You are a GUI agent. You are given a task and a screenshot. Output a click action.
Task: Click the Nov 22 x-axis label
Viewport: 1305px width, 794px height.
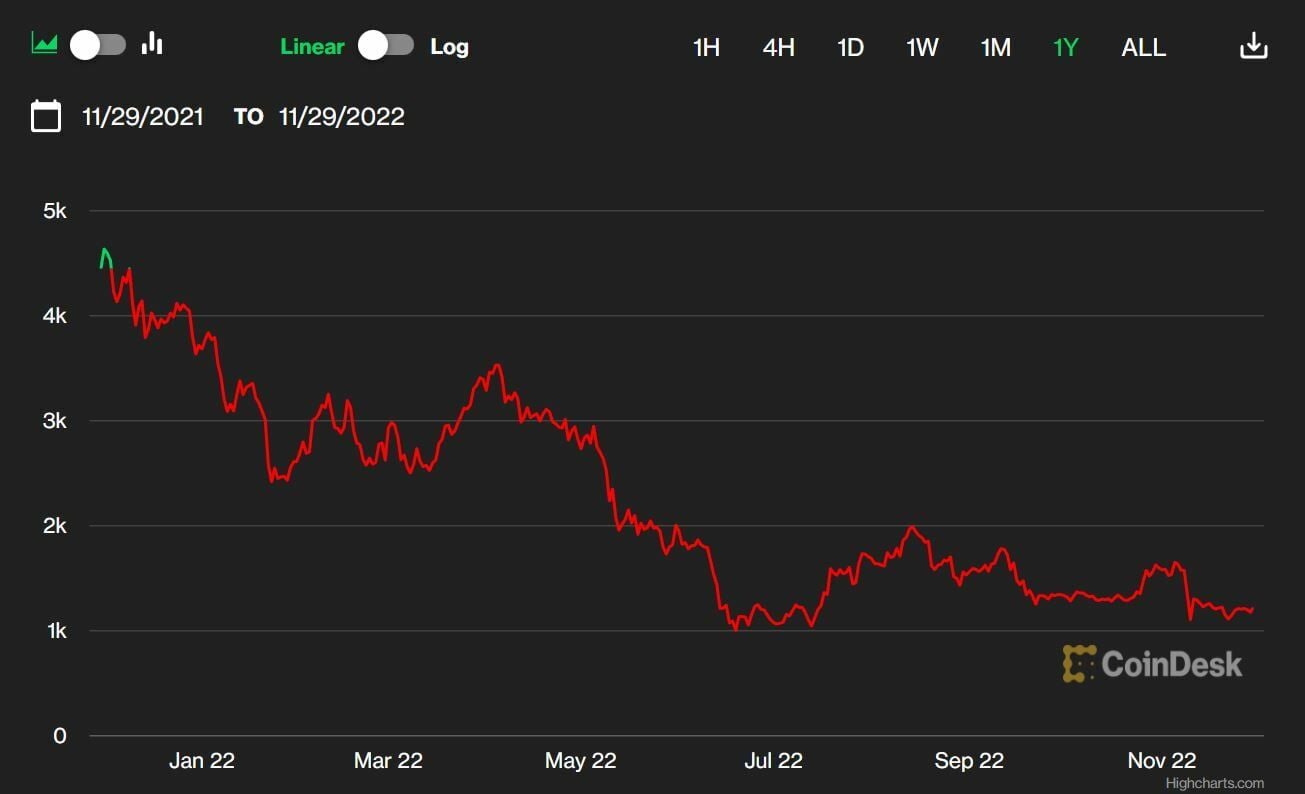(1162, 761)
